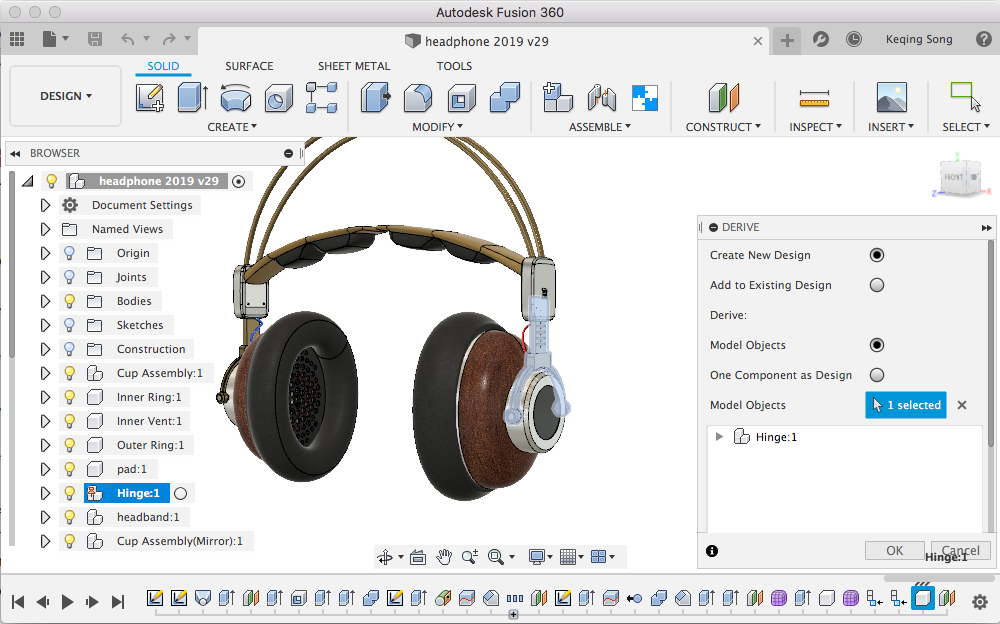Click the Measure ruler icon under Inspect
The height and width of the screenshot is (624, 1000).
pos(815,98)
